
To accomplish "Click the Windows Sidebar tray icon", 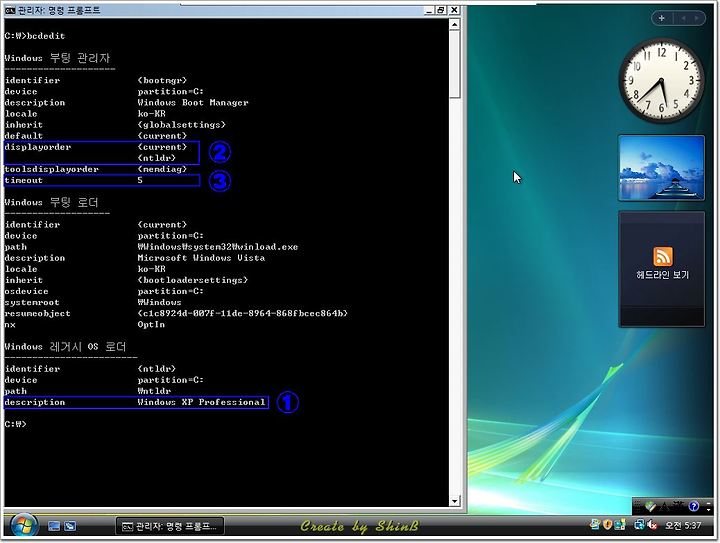I will 620,524.
